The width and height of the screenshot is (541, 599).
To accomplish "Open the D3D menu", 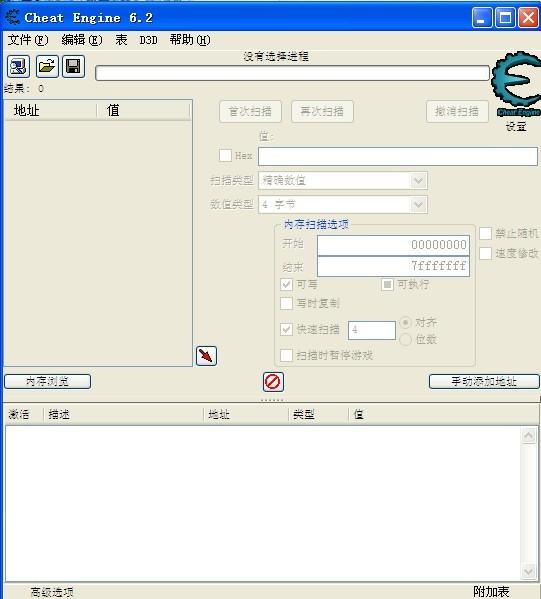I will click(x=148, y=40).
